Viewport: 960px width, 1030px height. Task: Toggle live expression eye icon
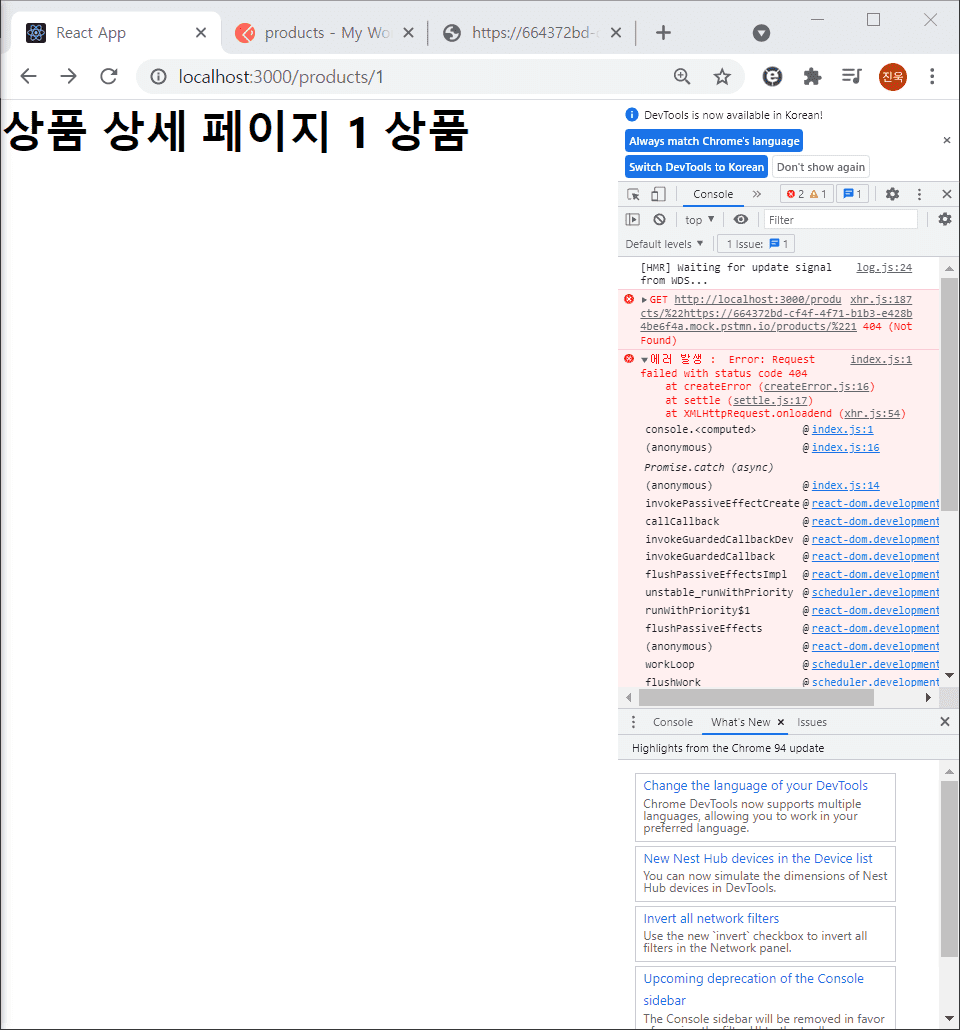click(741, 220)
